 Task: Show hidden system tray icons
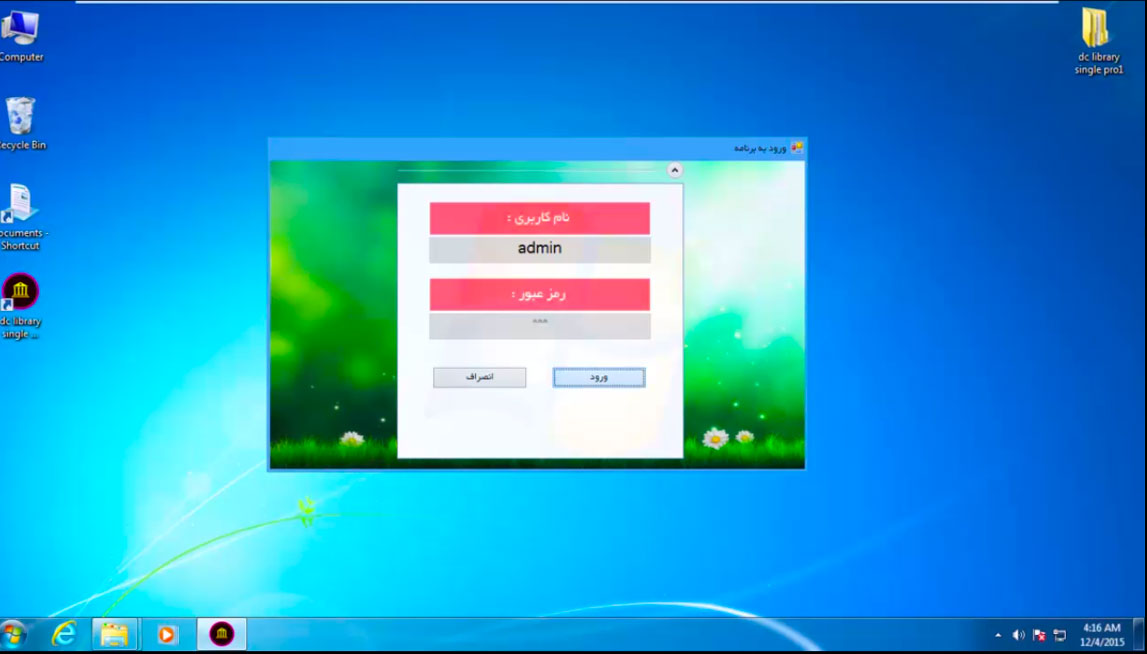click(x=999, y=635)
